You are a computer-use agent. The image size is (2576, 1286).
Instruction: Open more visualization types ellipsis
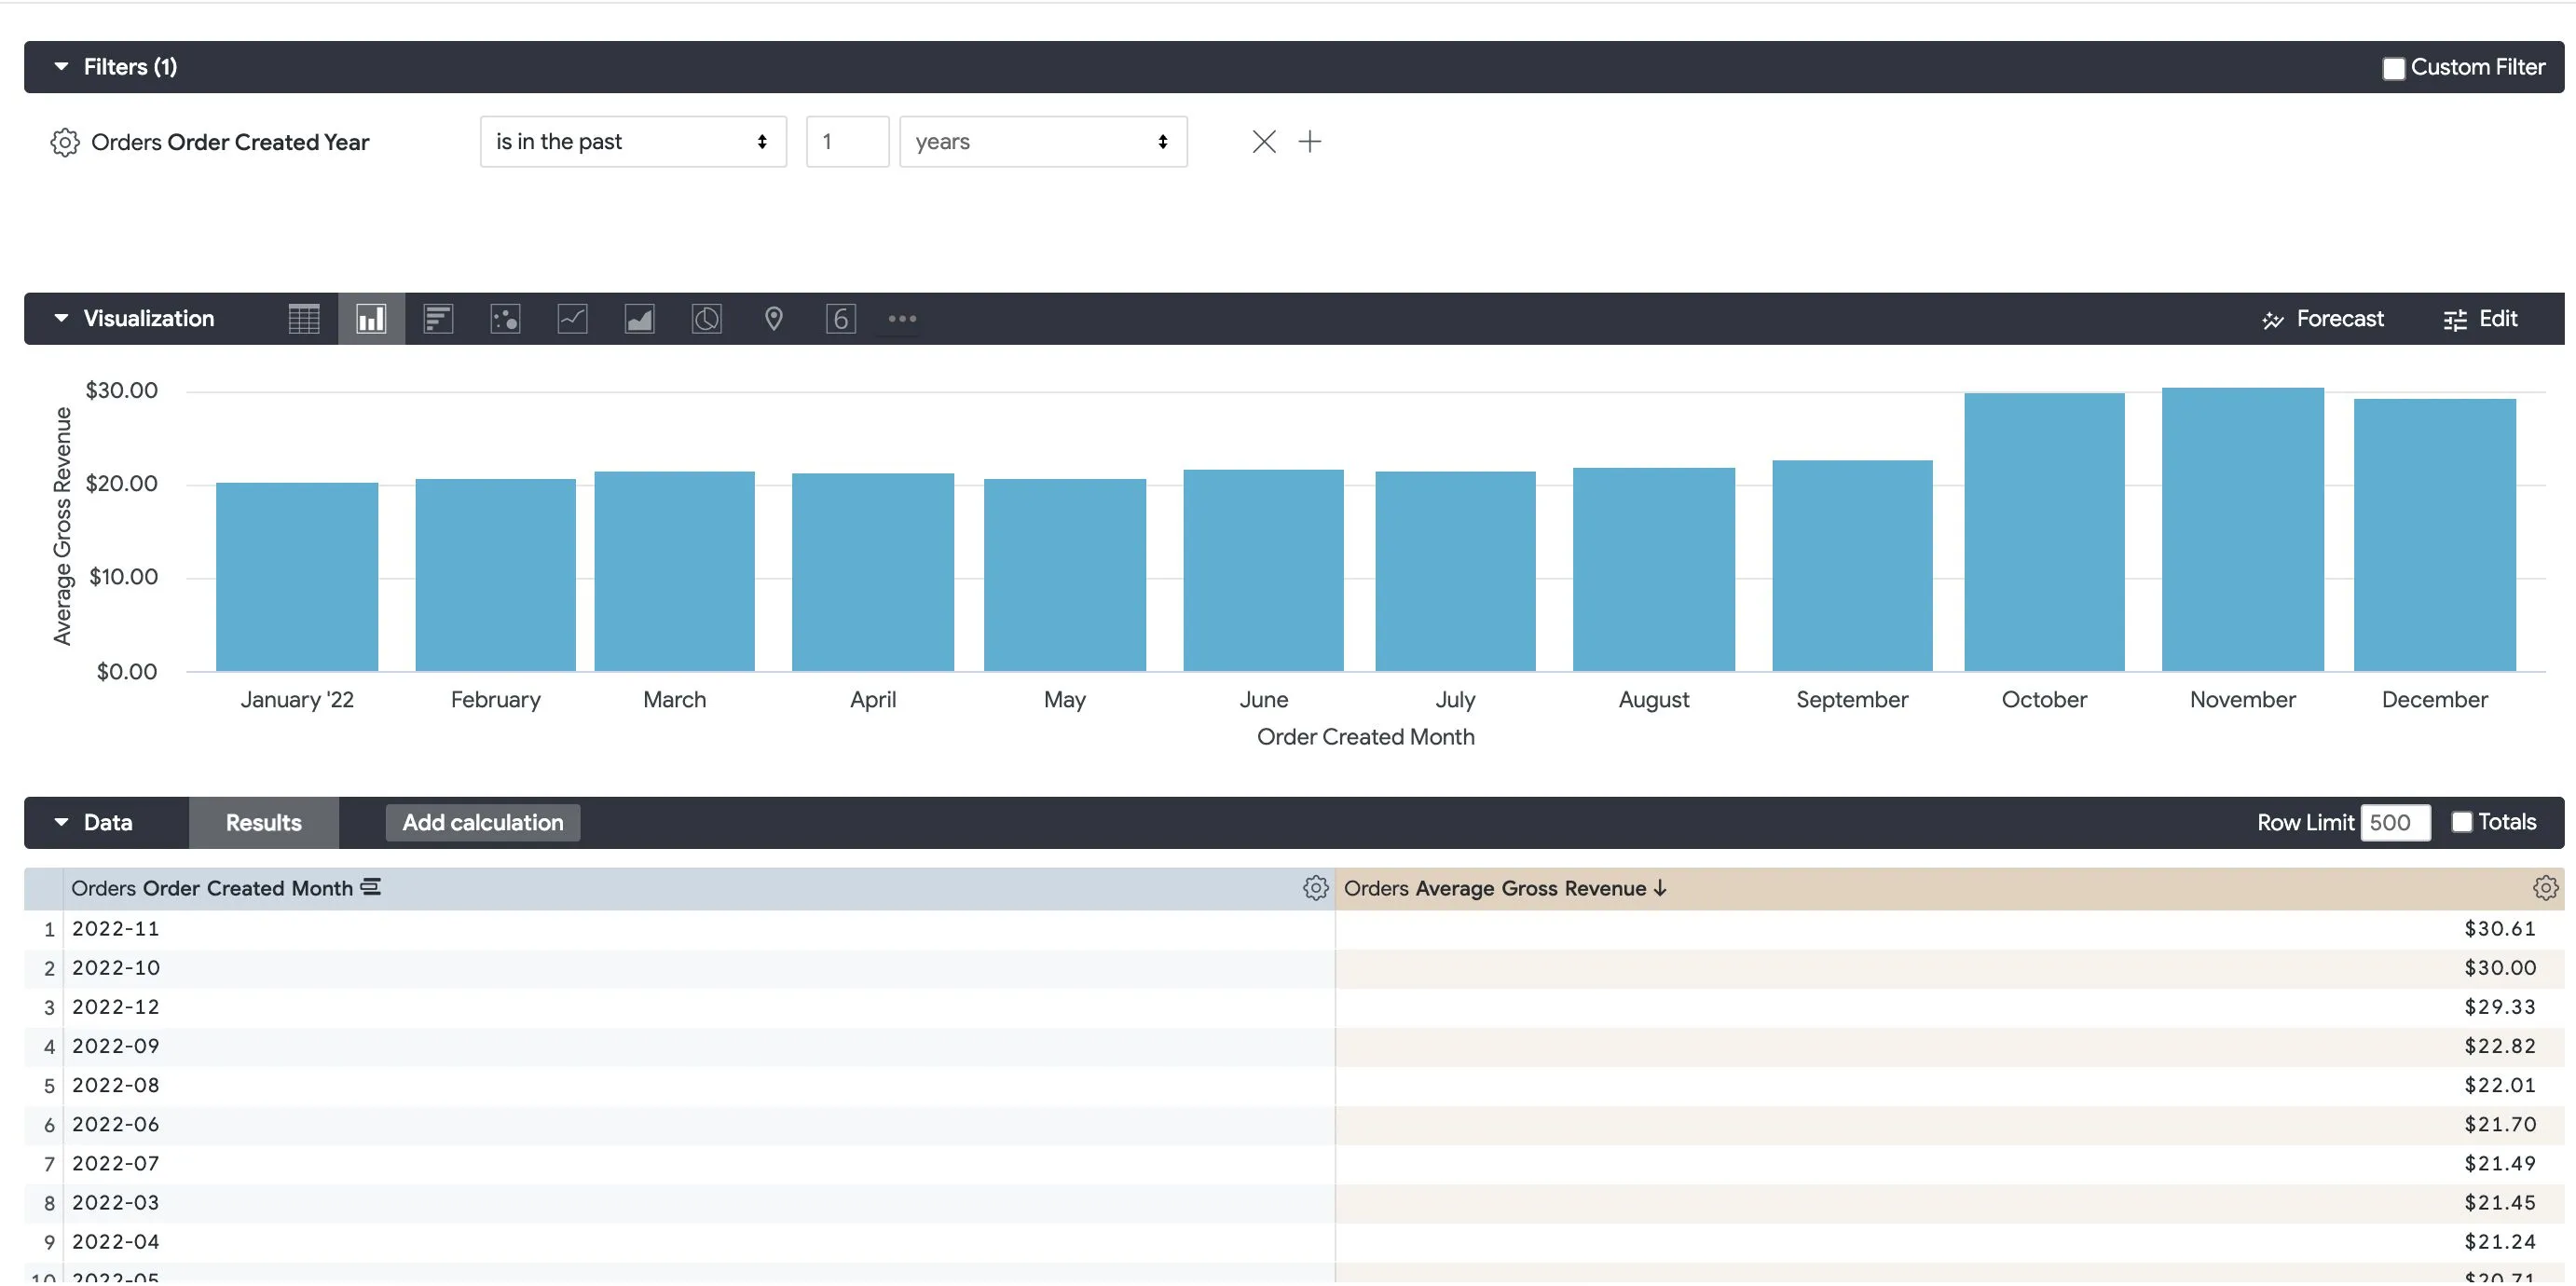(x=902, y=319)
